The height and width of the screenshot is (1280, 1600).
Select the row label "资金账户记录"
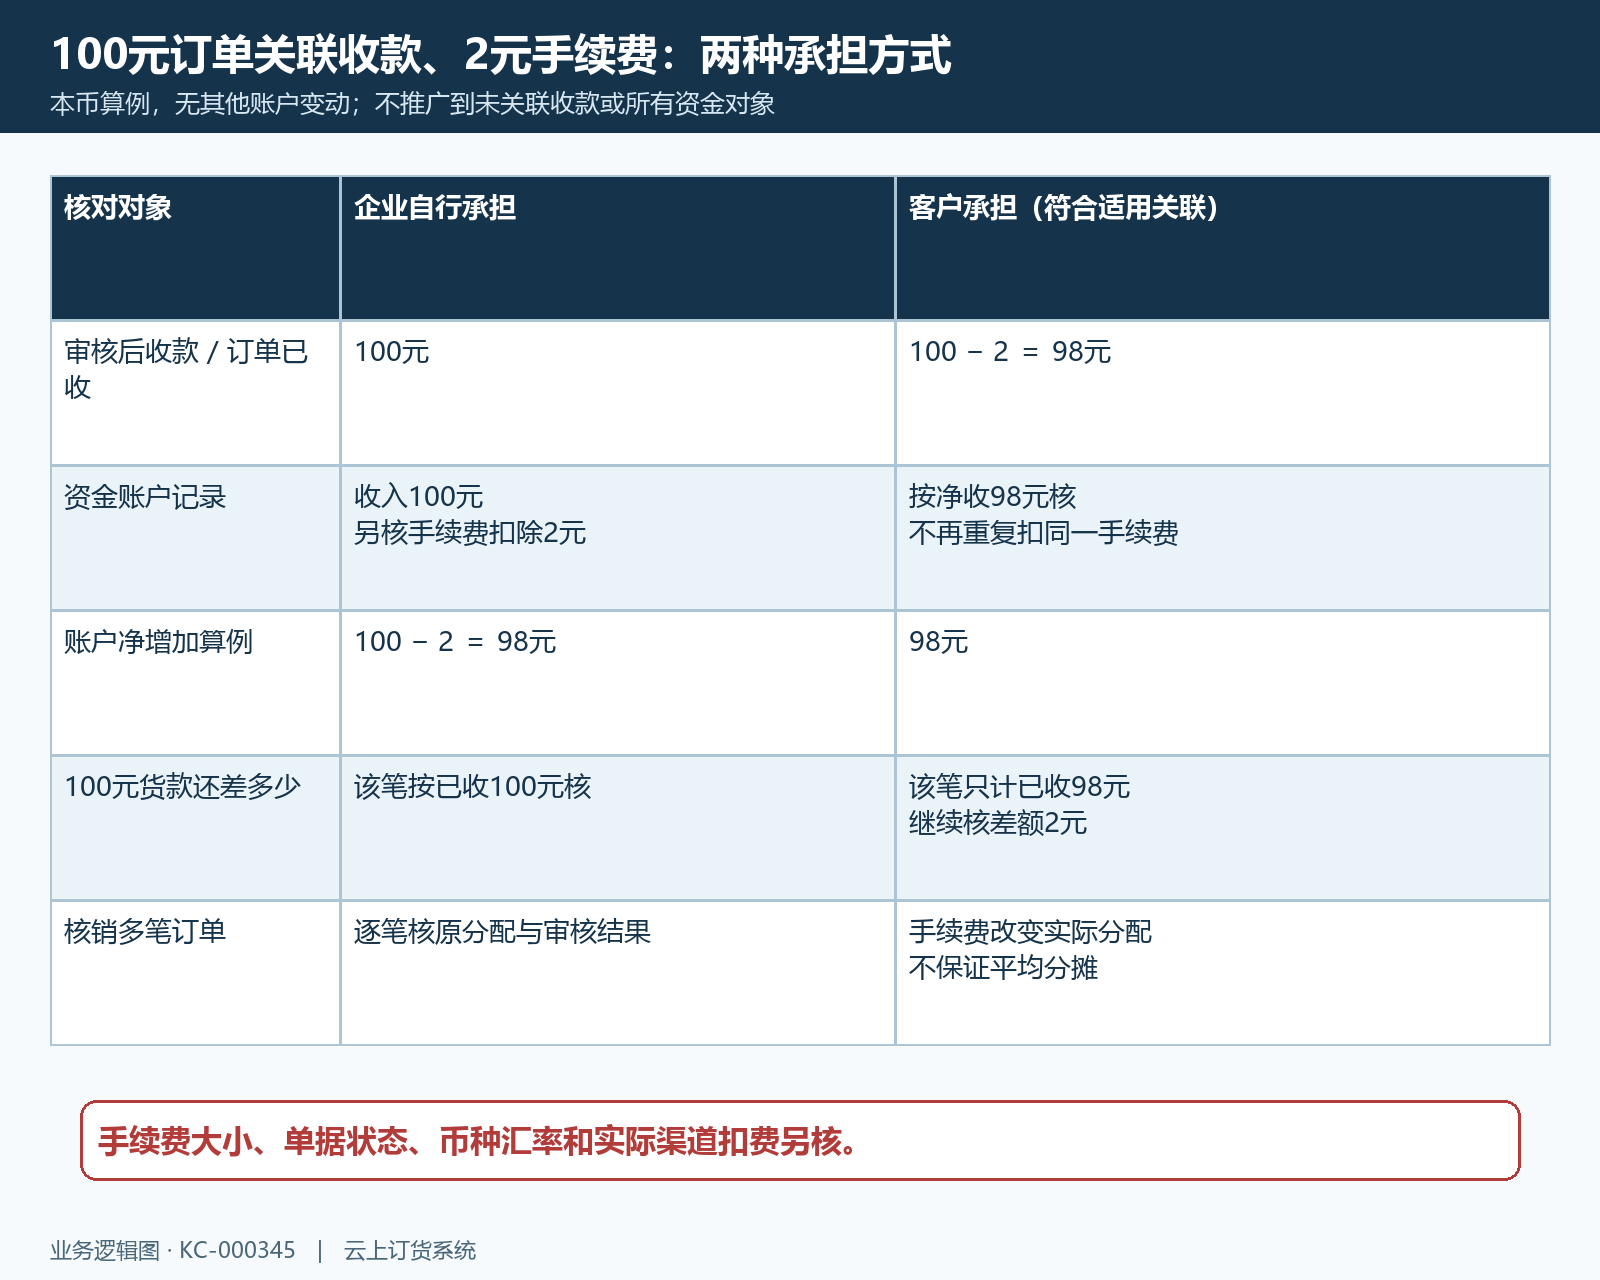click(x=145, y=497)
